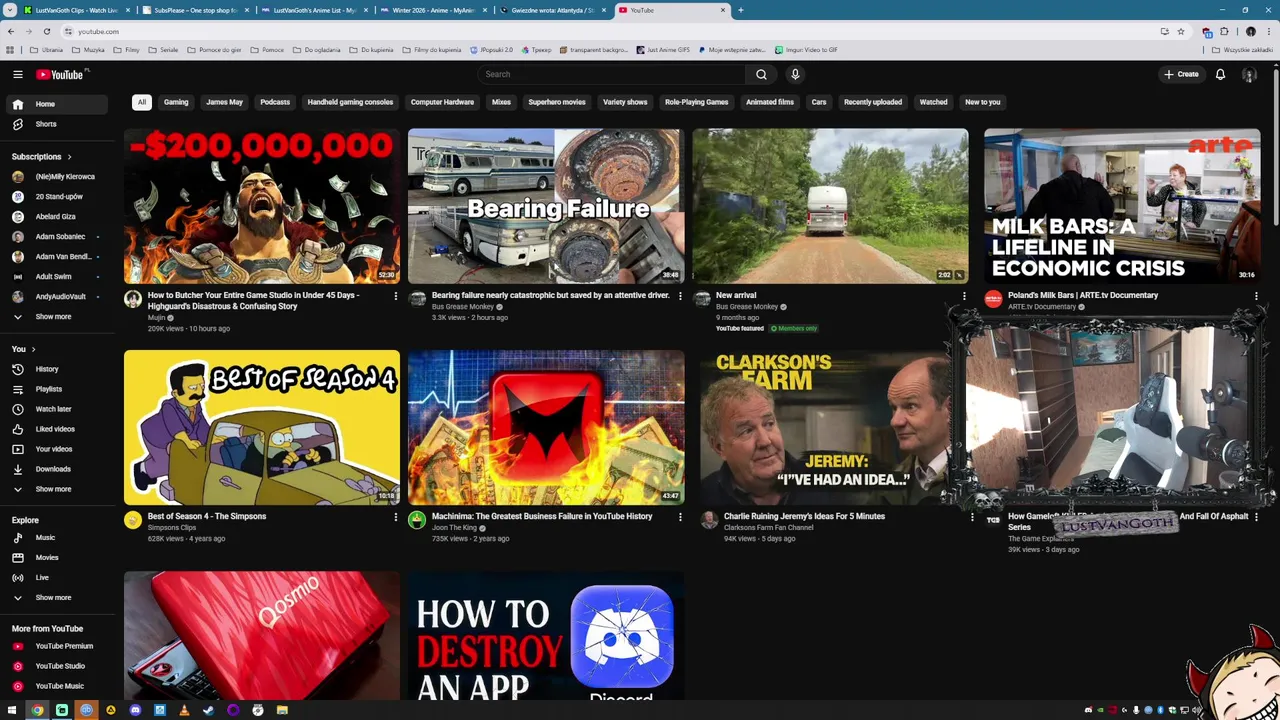Open Music under Explore
The height and width of the screenshot is (720, 1280).
click(x=56, y=537)
